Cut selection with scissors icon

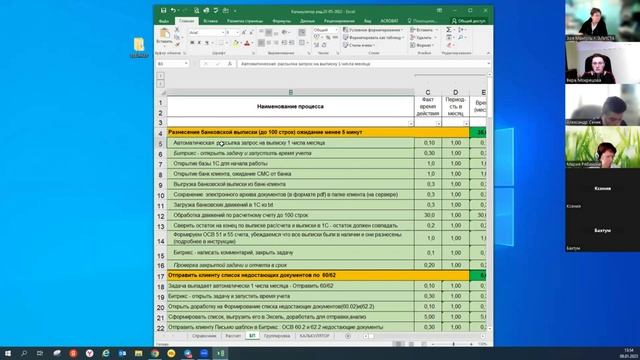177,29
